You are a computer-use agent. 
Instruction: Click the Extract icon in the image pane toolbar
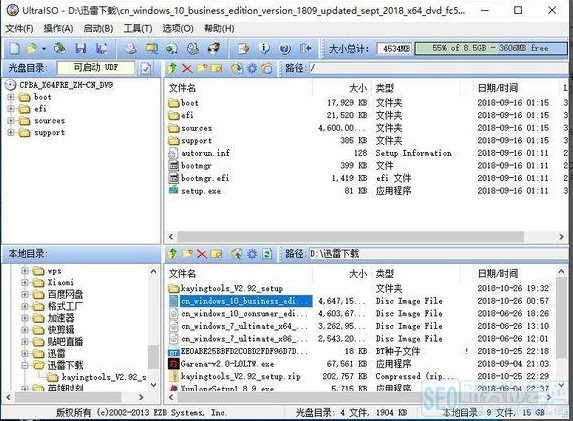pos(237,68)
